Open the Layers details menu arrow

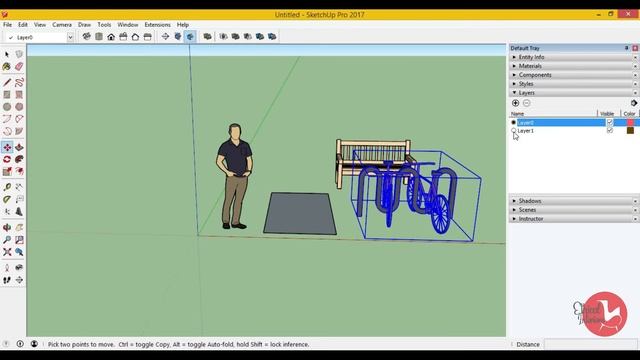tap(634, 103)
